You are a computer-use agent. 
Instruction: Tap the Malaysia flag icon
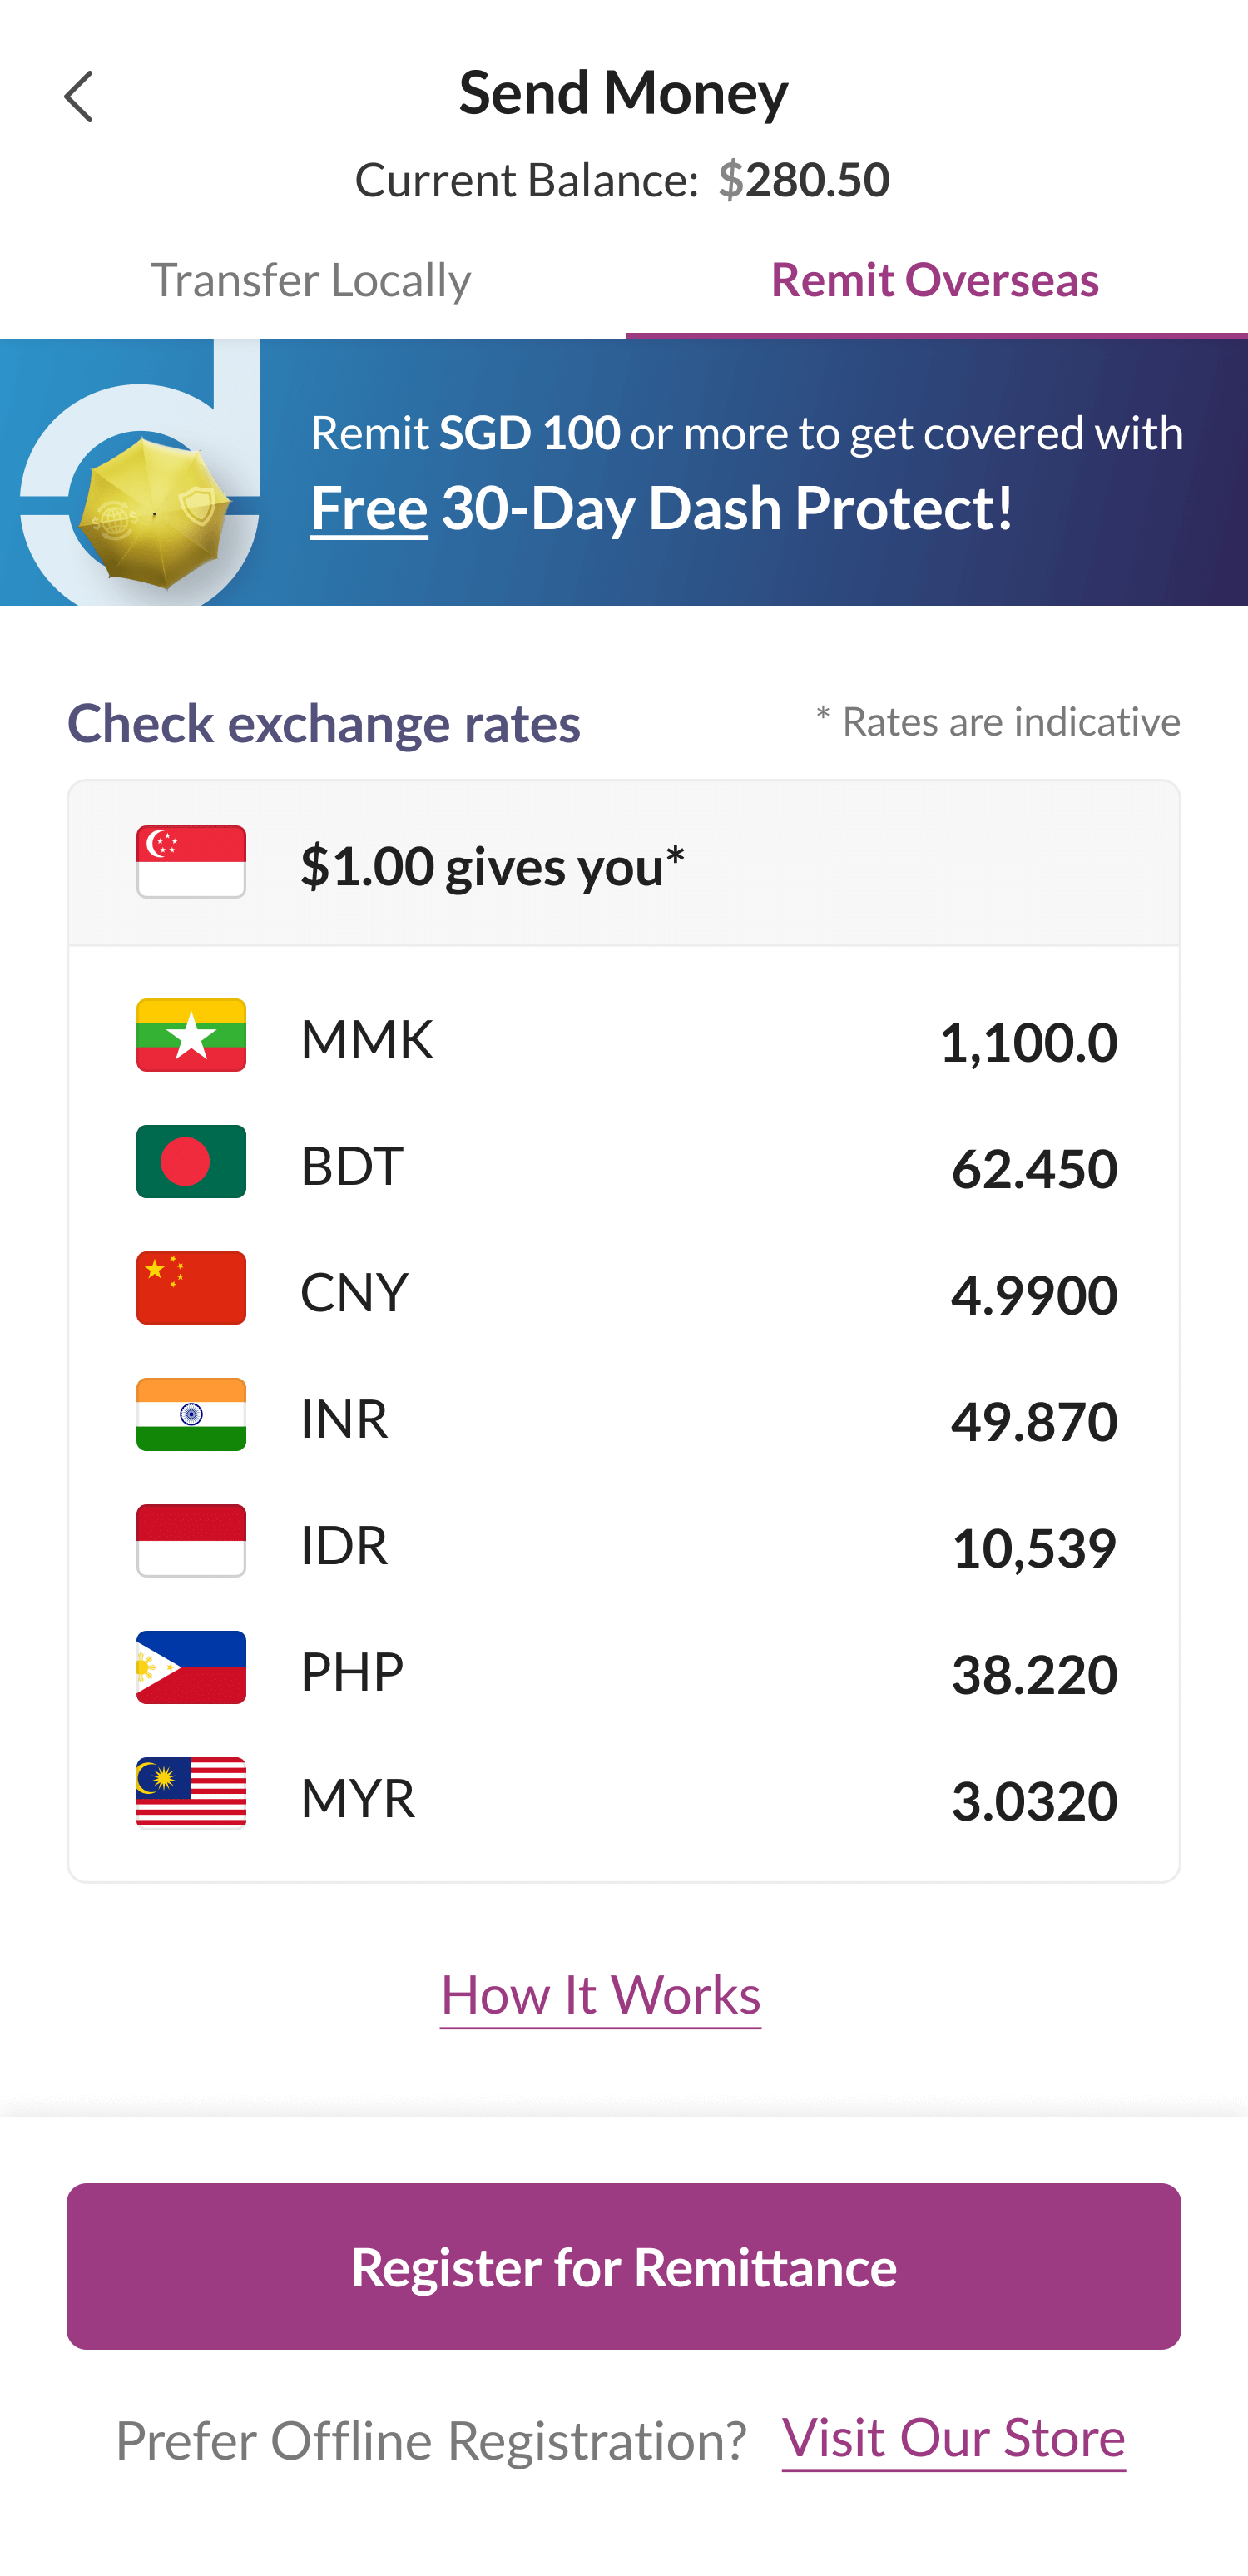pos(191,1794)
